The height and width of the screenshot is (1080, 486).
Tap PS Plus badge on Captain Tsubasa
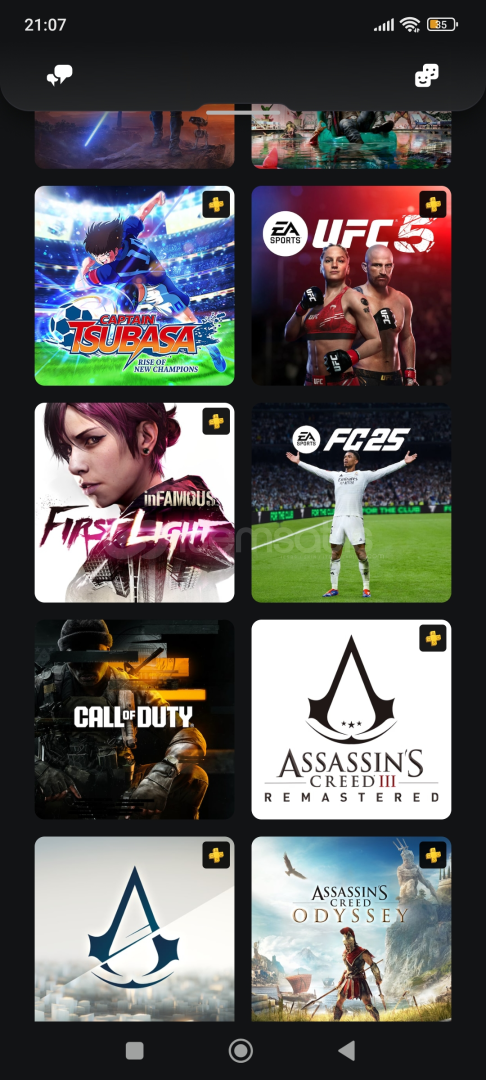216,205
